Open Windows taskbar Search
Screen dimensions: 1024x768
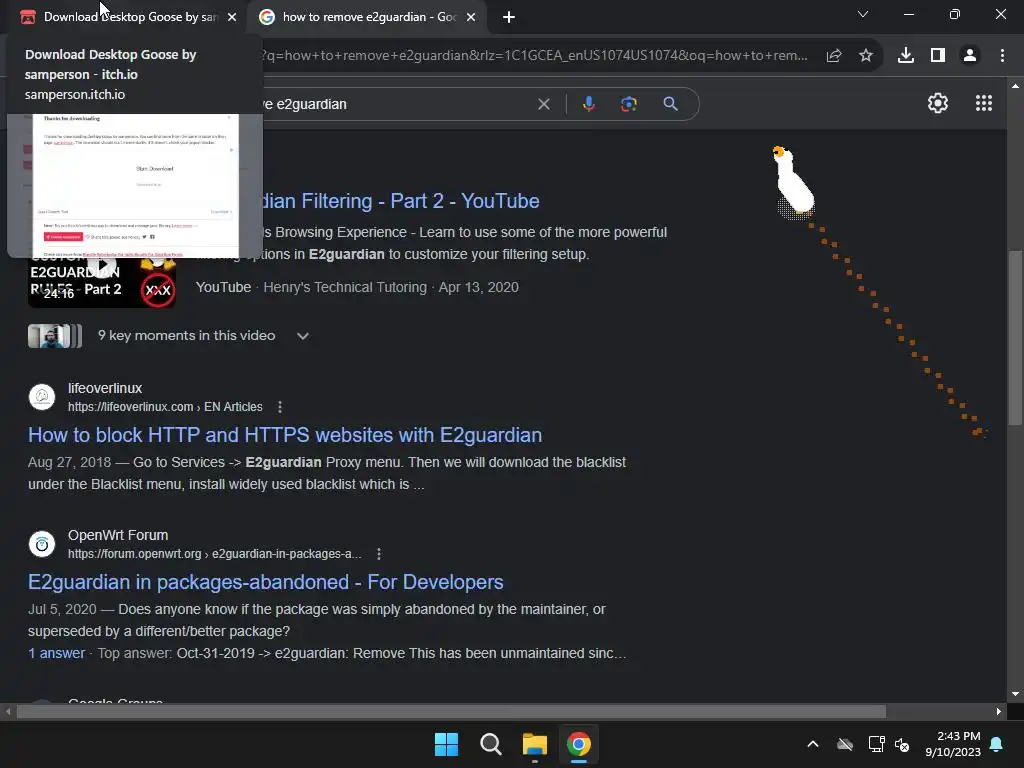[x=490, y=744]
